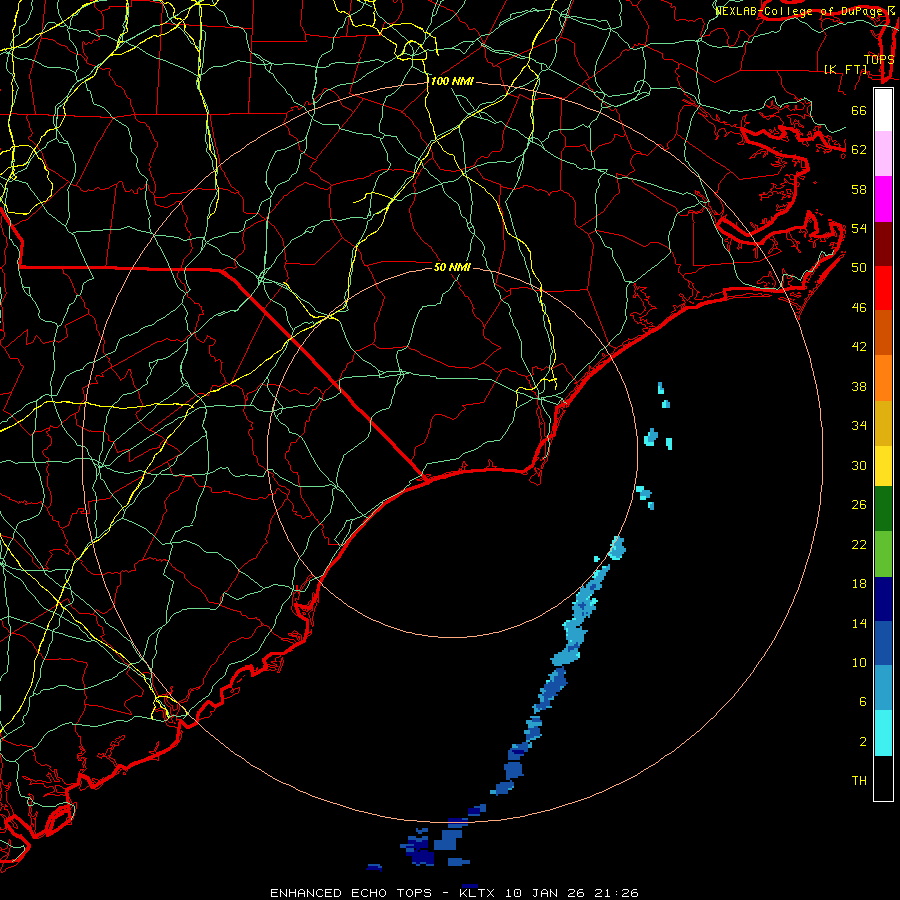The image size is (900, 900).
Task: Click the legend value 50
Action: pyautogui.click(x=859, y=267)
